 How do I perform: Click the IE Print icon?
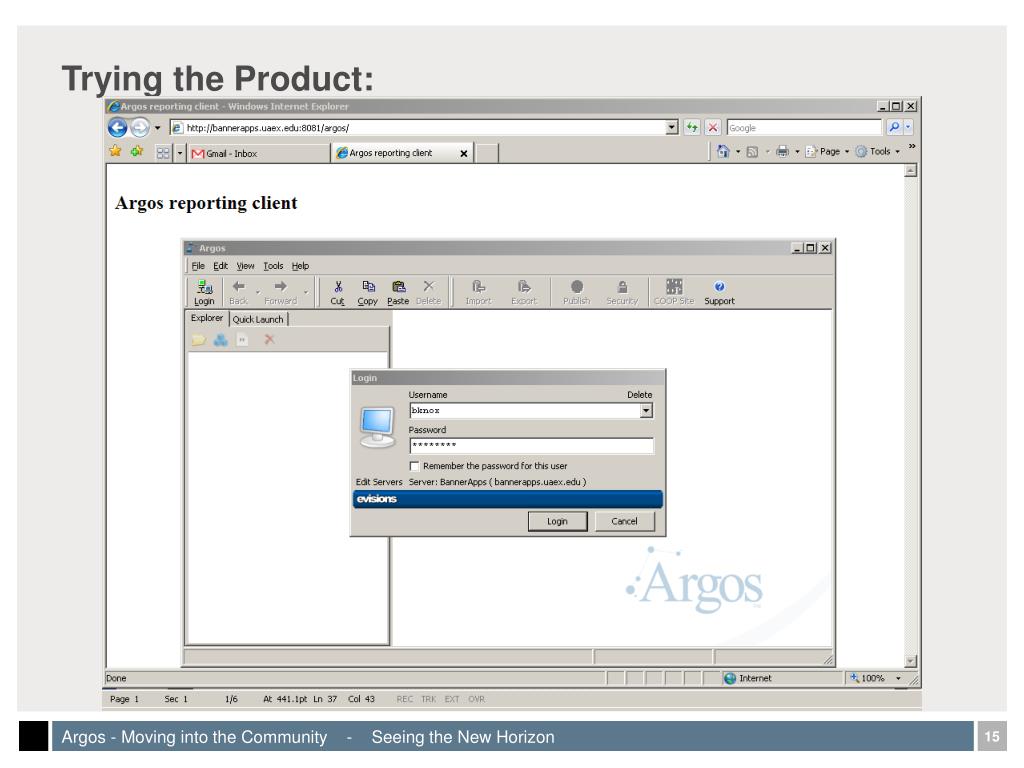point(782,152)
